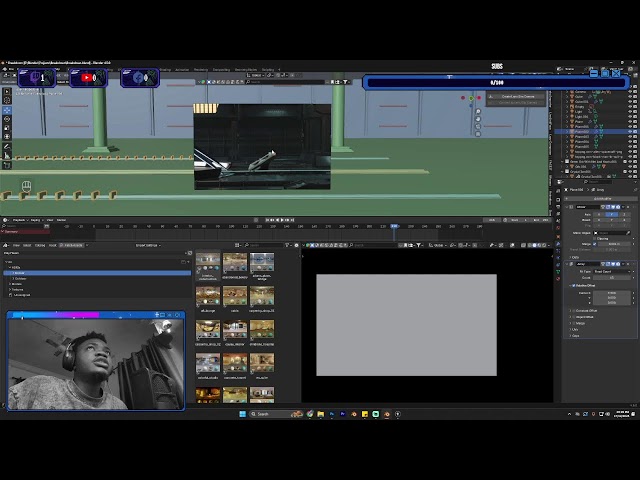Select the Transform tool in viewport toolbar

click(x=7, y=136)
